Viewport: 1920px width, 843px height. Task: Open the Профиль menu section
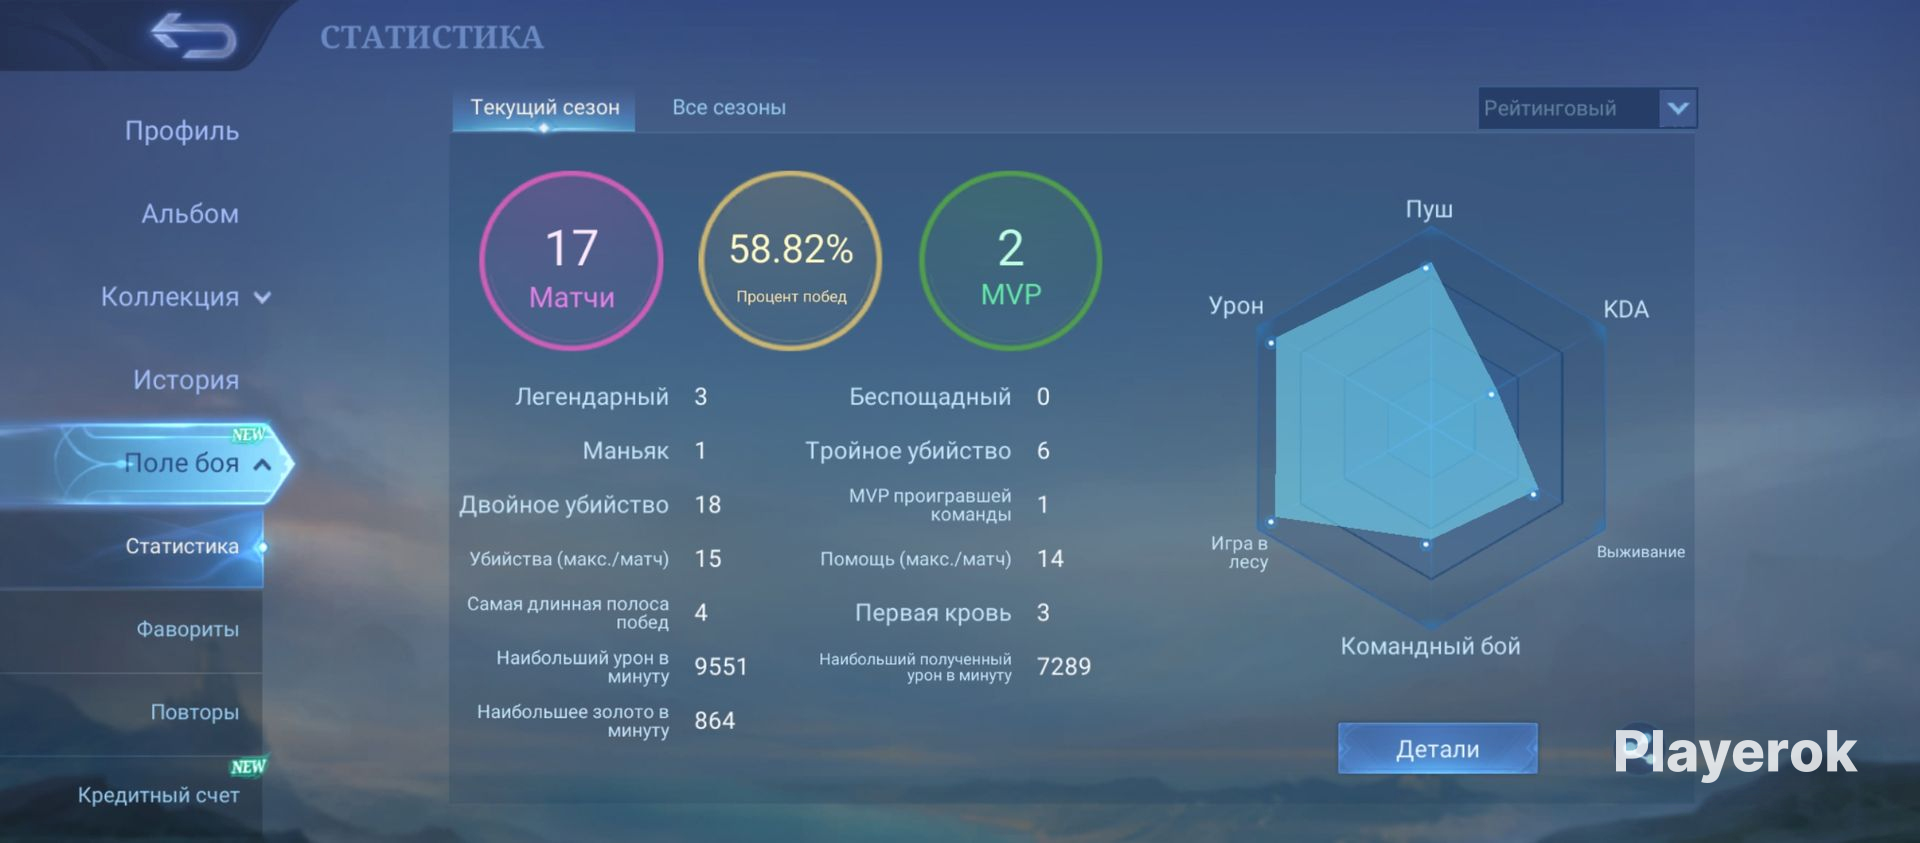point(182,131)
